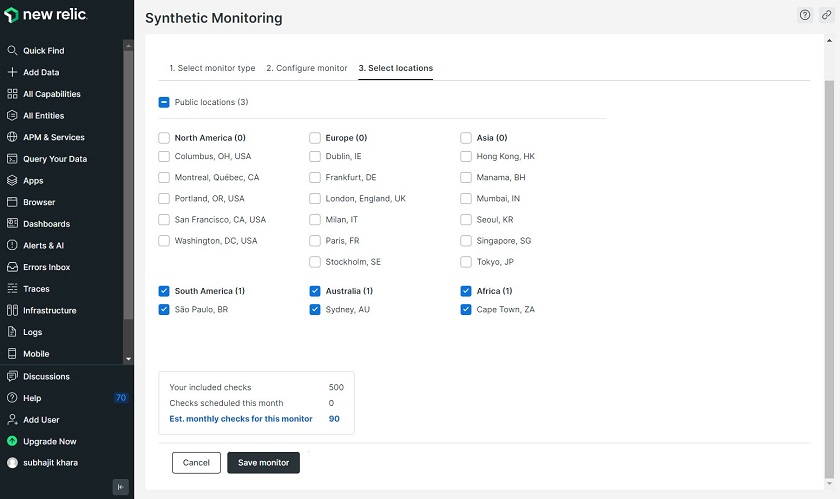Select Washington, DC, USA location
Viewport: 840px width, 499px height.
(x=164, y=241)
